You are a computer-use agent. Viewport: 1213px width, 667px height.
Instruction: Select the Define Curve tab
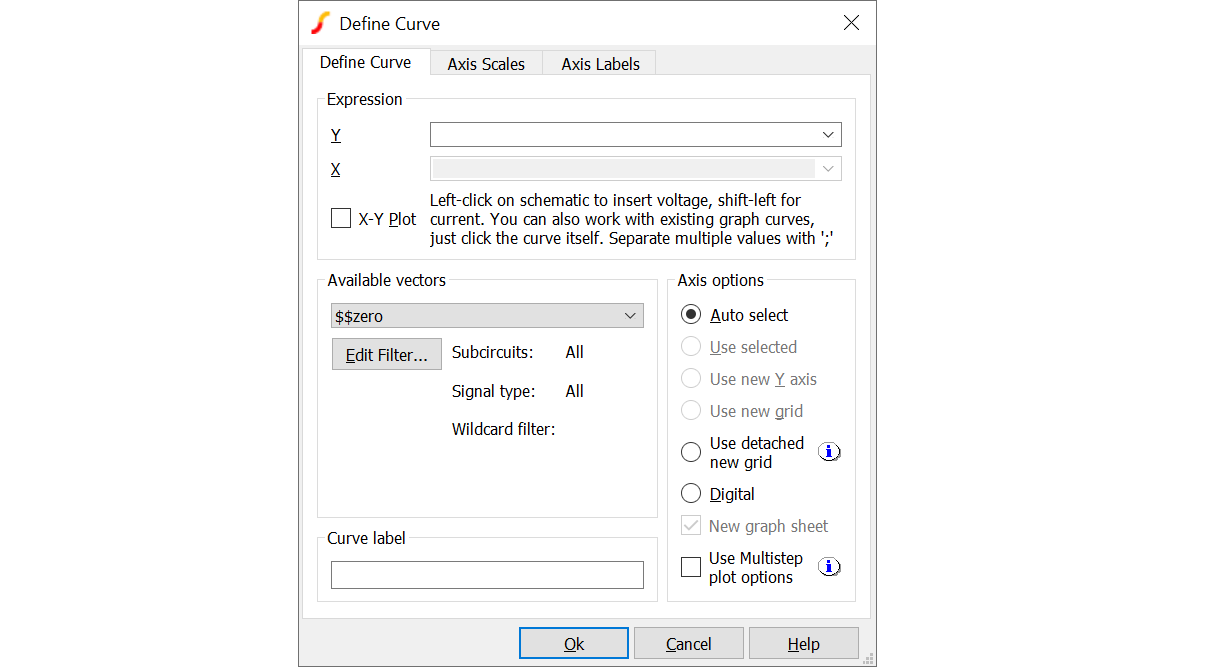pyautogui.click(x=365, y=62)
